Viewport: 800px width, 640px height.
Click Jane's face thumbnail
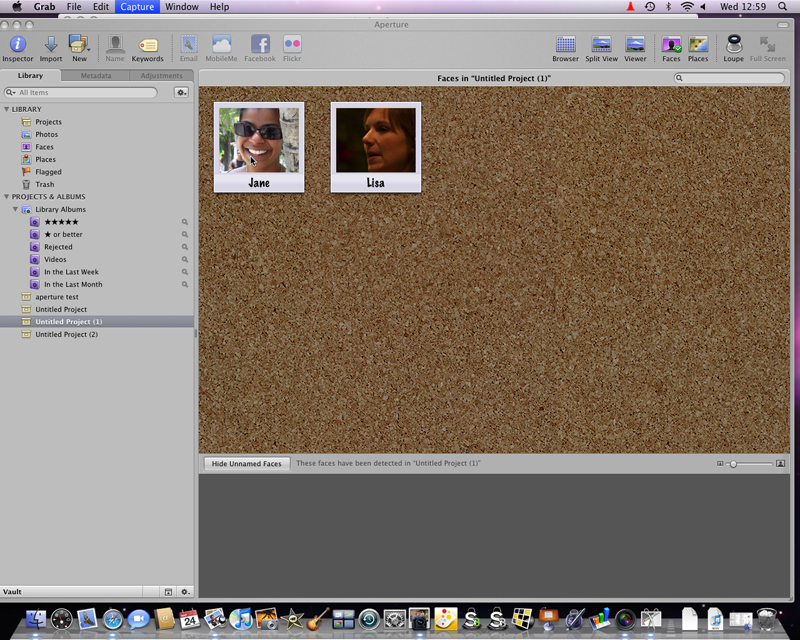259,140
